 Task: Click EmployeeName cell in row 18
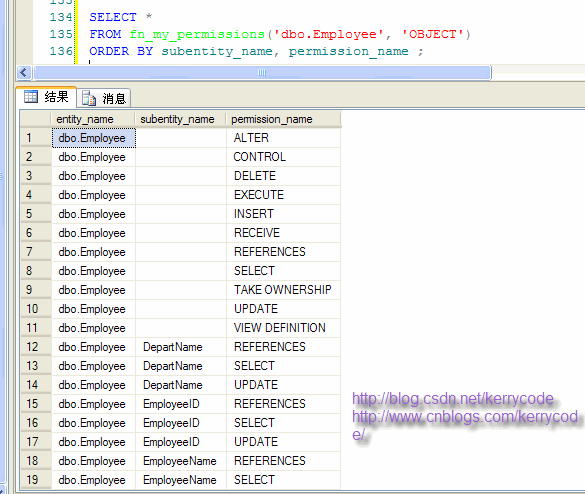(181, 461)
